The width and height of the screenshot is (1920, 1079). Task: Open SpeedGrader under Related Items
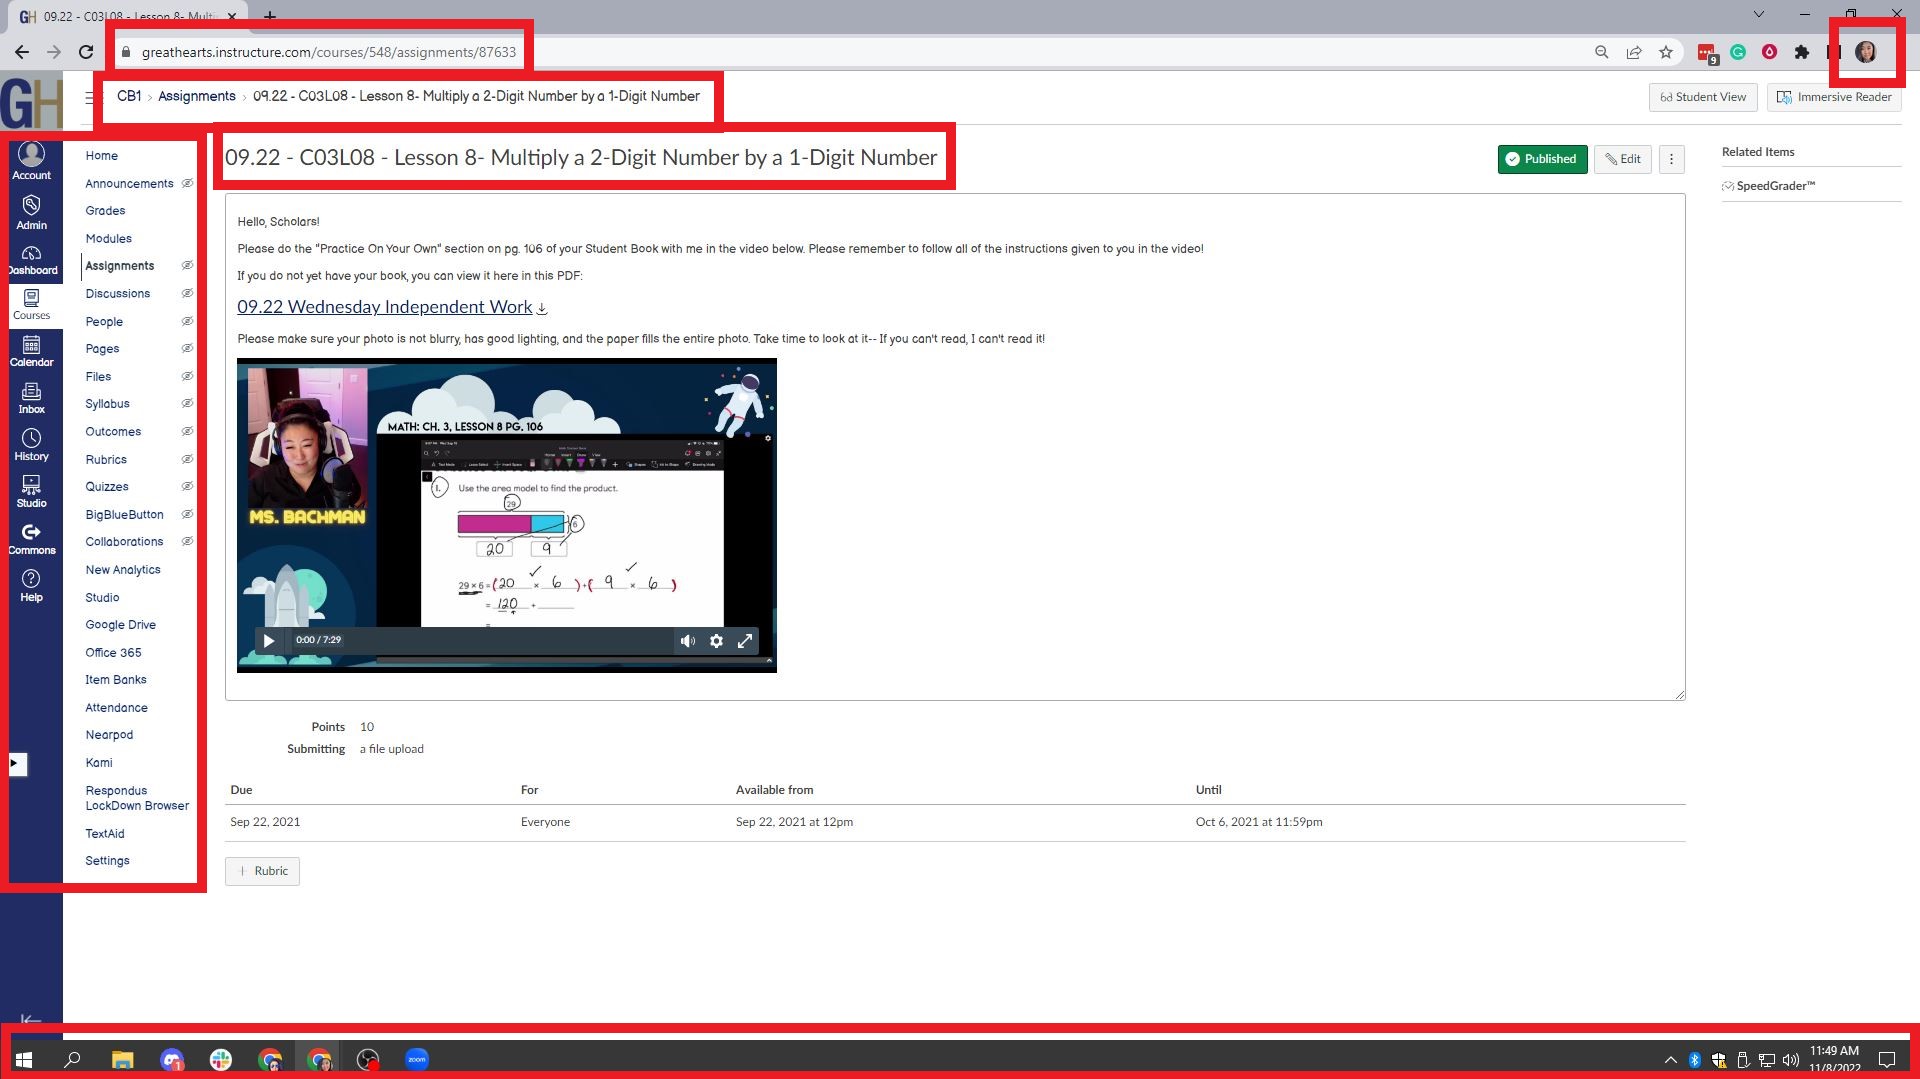click(x=1775, y=185)
